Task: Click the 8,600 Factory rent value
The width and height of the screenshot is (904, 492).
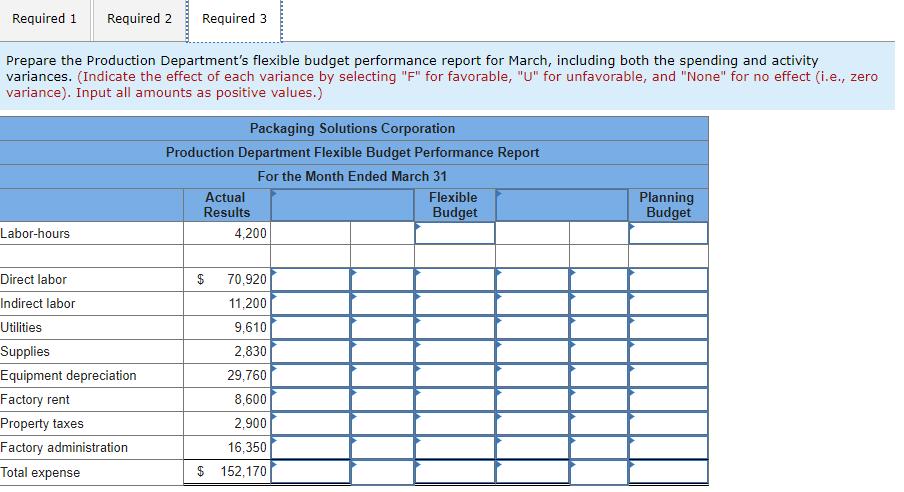Action: (x=250, y=400)
